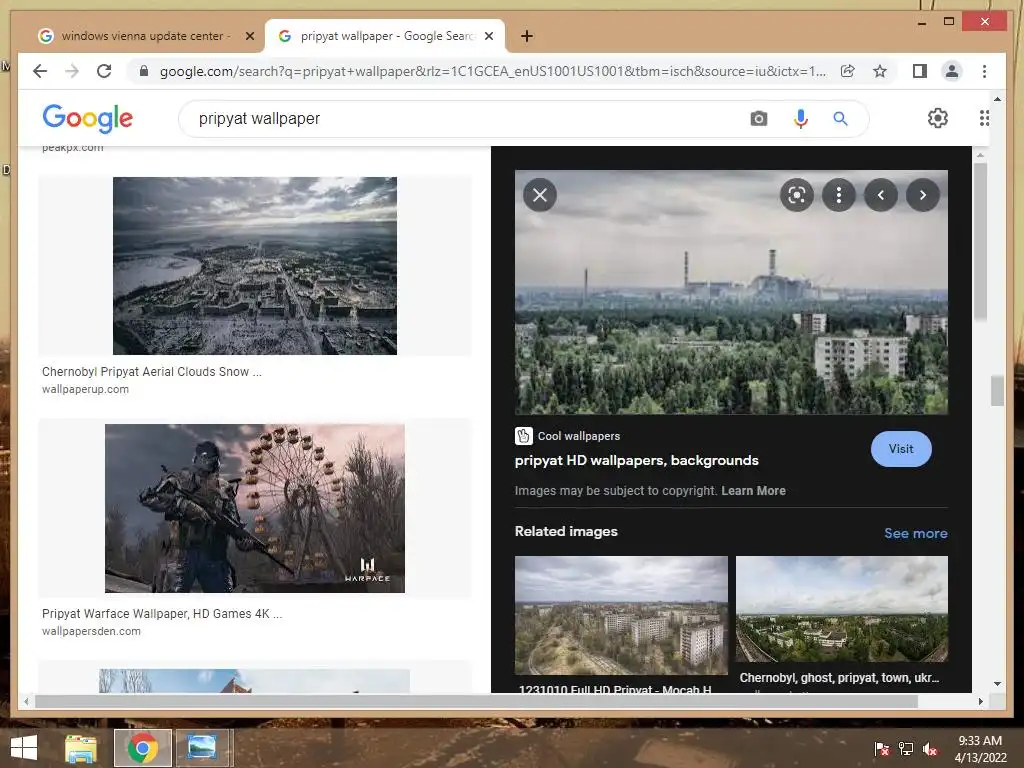Viewport: 1024px width, 768px height.
Task: Show next image in preview
Action: point(923,195)
